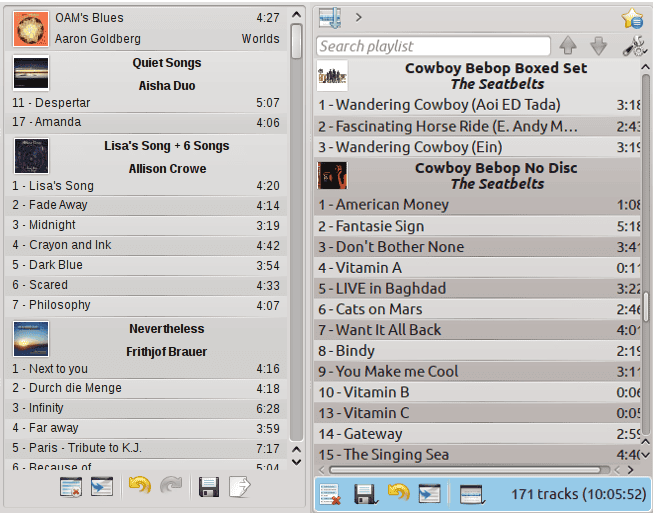Select track 3 - Don't Bother None
Screen dimensions: 653x514
pyautogui.click(x=477, y=247)
